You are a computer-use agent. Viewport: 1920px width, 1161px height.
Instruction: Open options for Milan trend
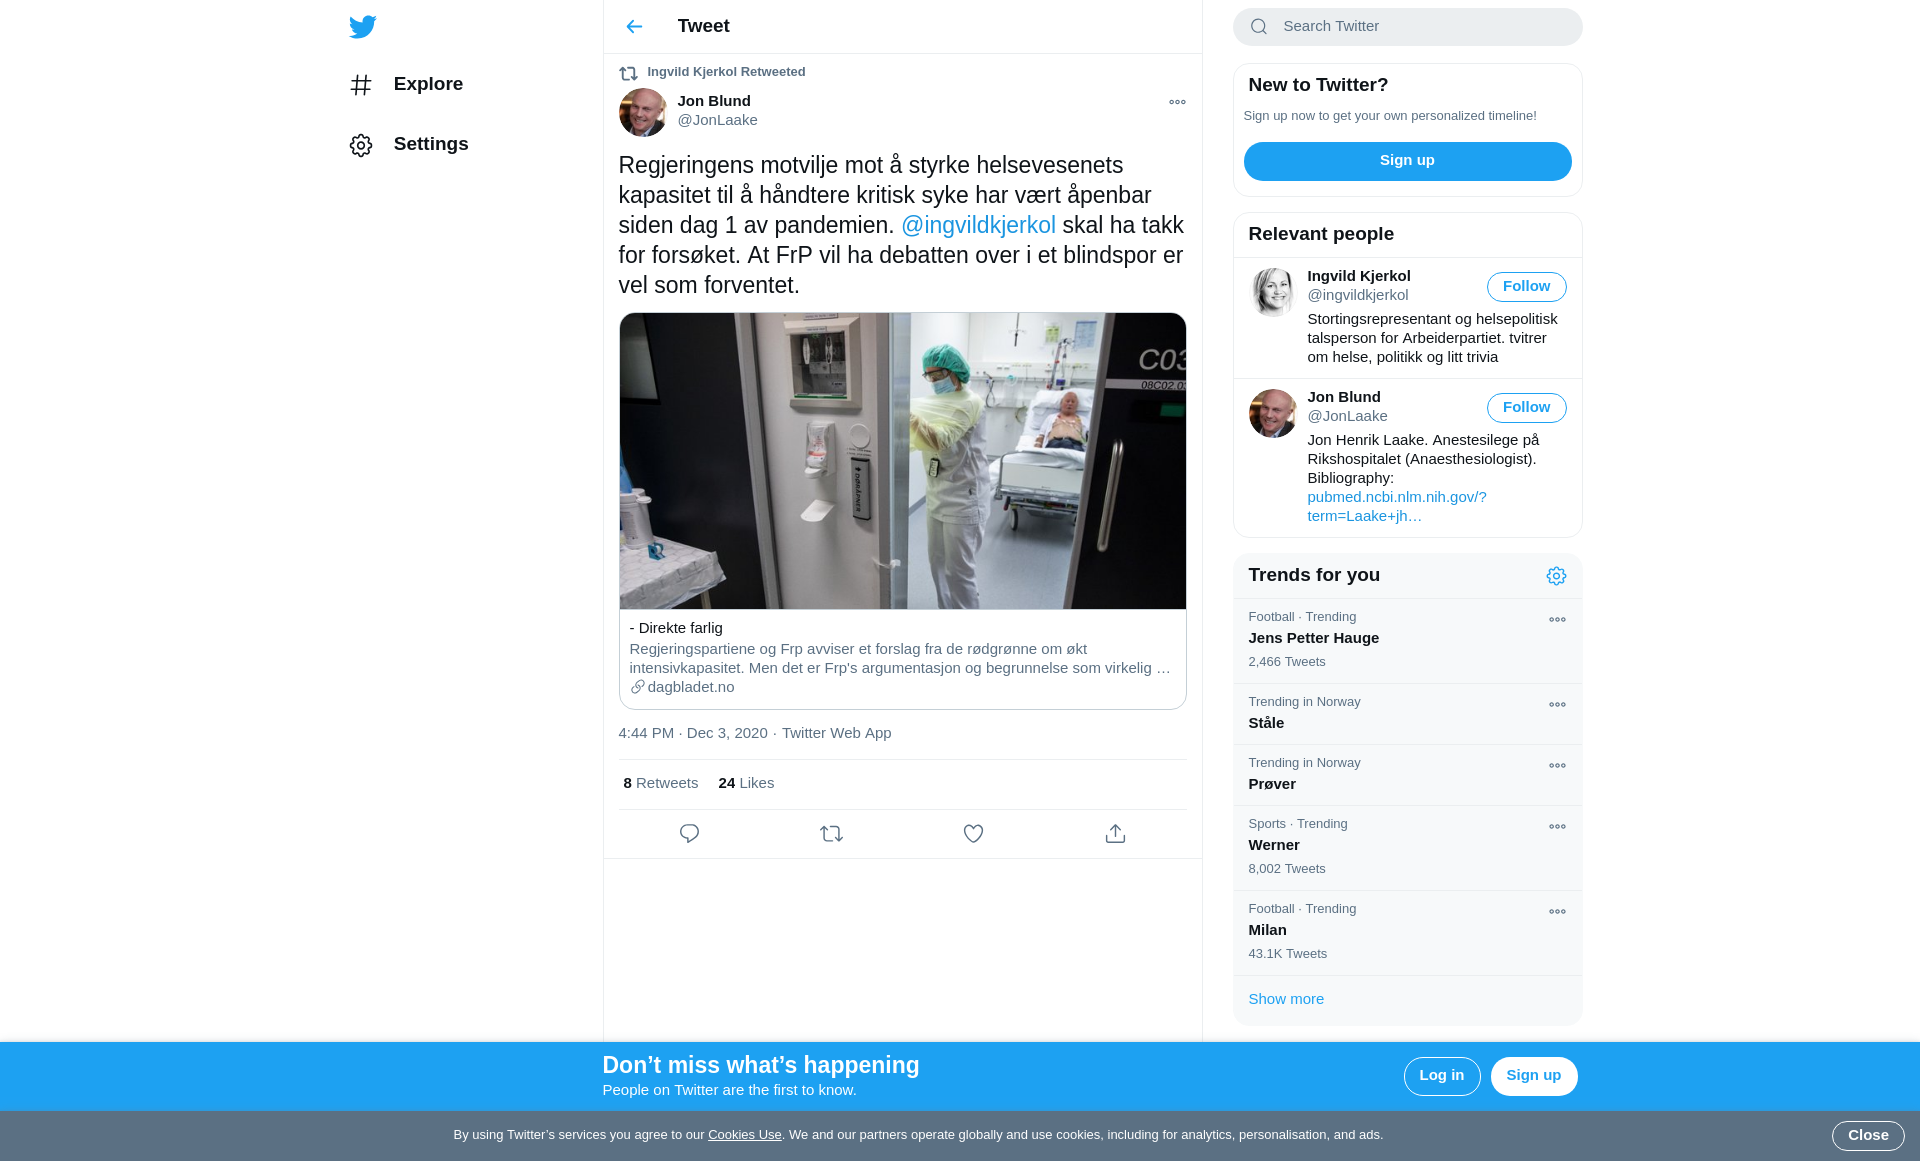1557,912
